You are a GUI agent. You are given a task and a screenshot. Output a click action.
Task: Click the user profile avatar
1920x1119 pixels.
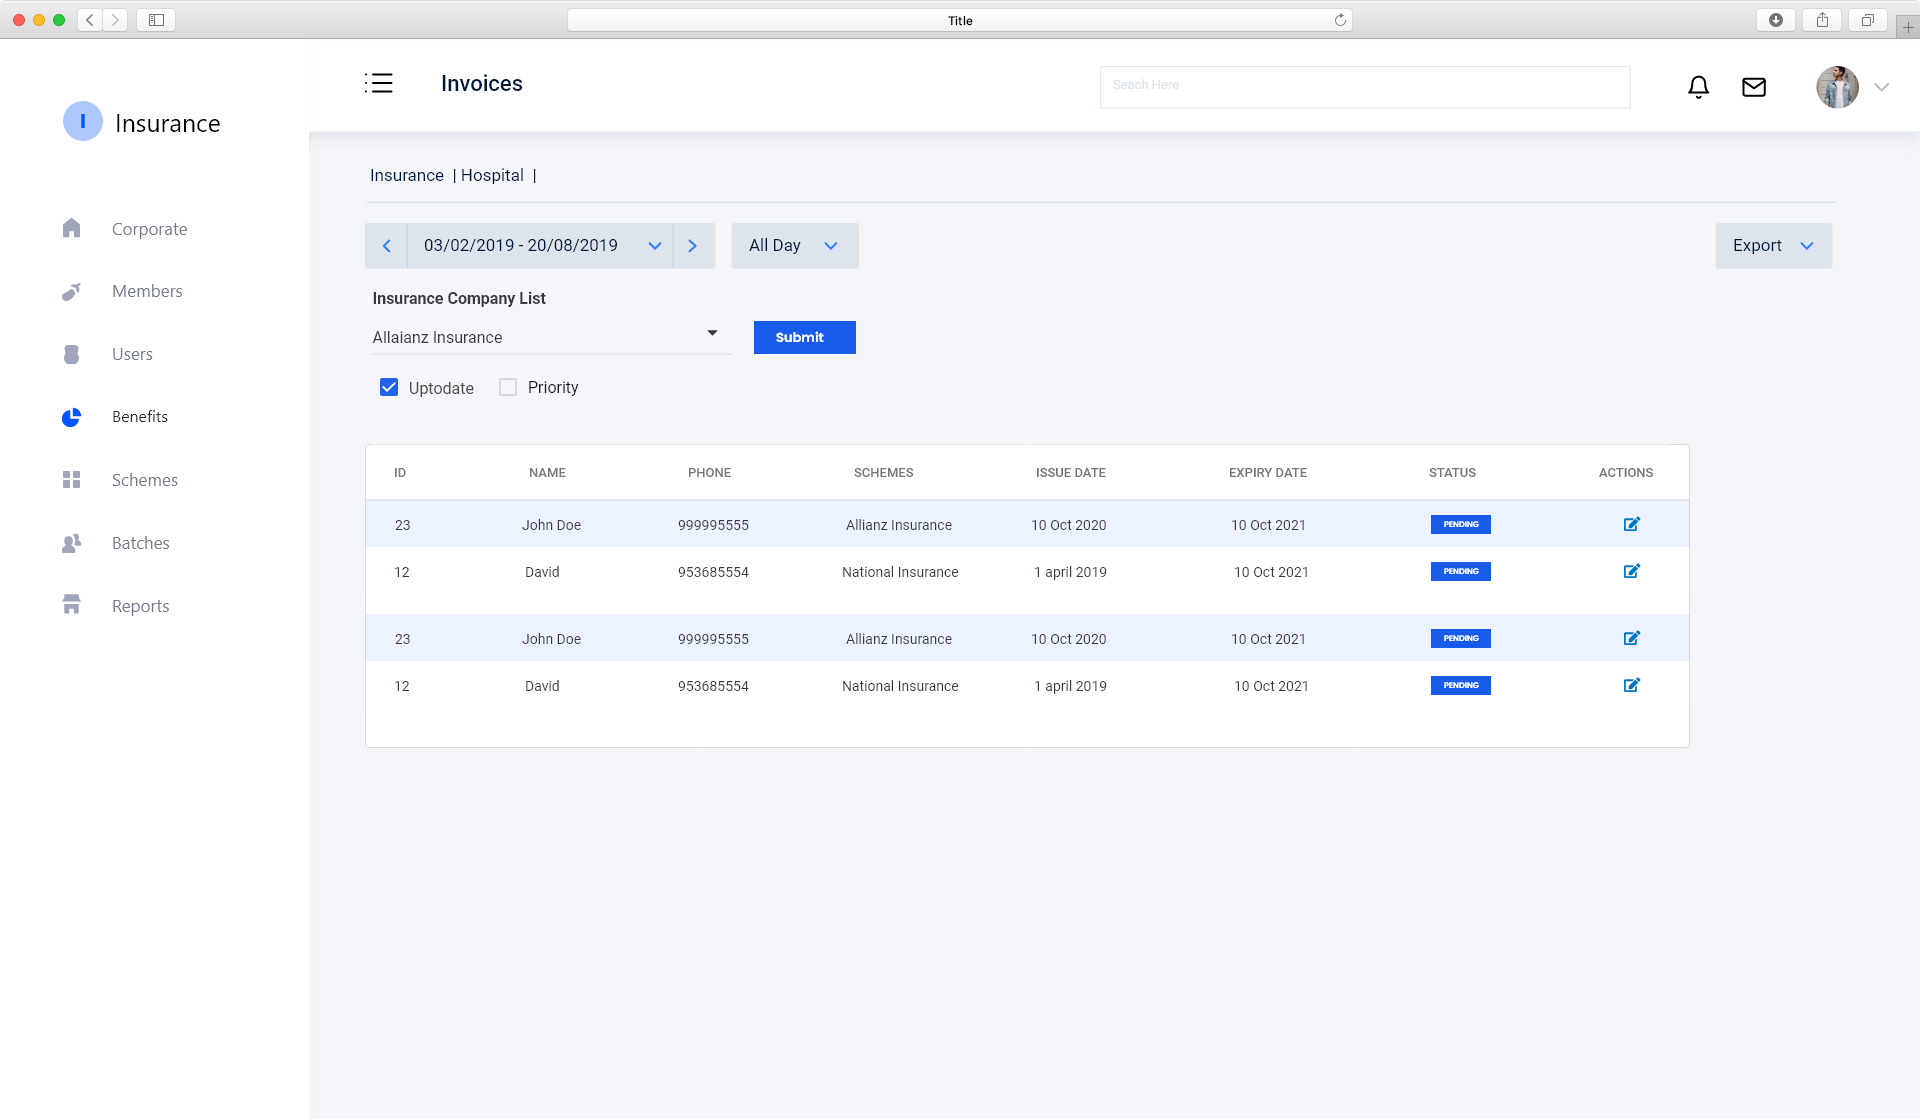point(1837,87)
